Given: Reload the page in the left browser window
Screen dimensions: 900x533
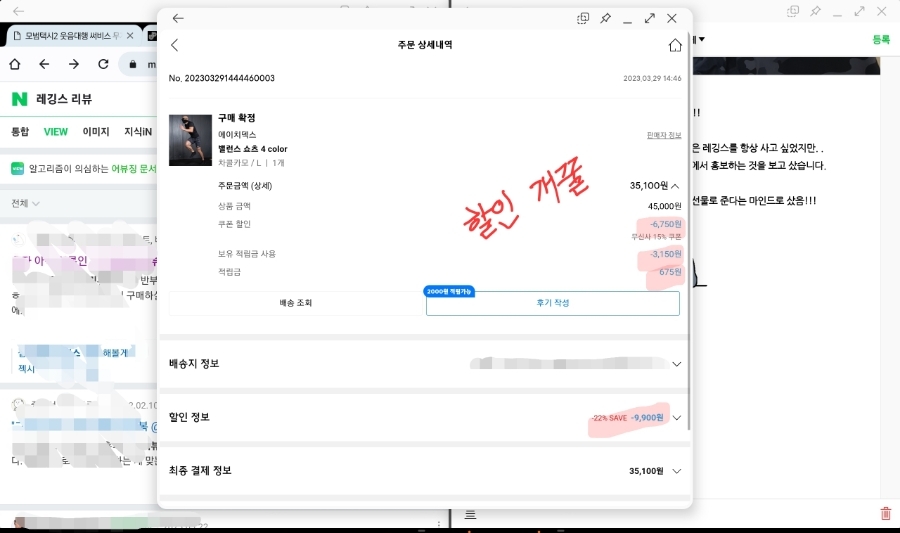Looking at the screenshot, I should (103, 64).
